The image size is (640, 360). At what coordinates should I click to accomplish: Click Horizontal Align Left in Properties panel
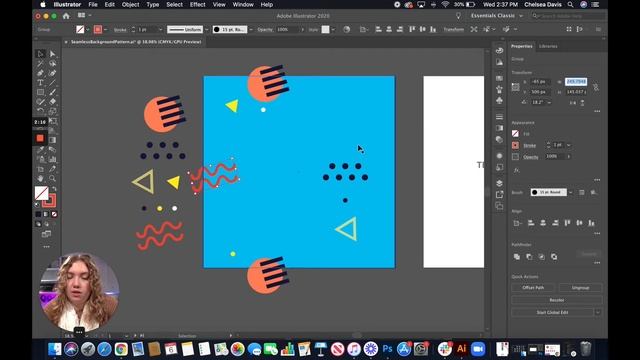tap(531, 223)
